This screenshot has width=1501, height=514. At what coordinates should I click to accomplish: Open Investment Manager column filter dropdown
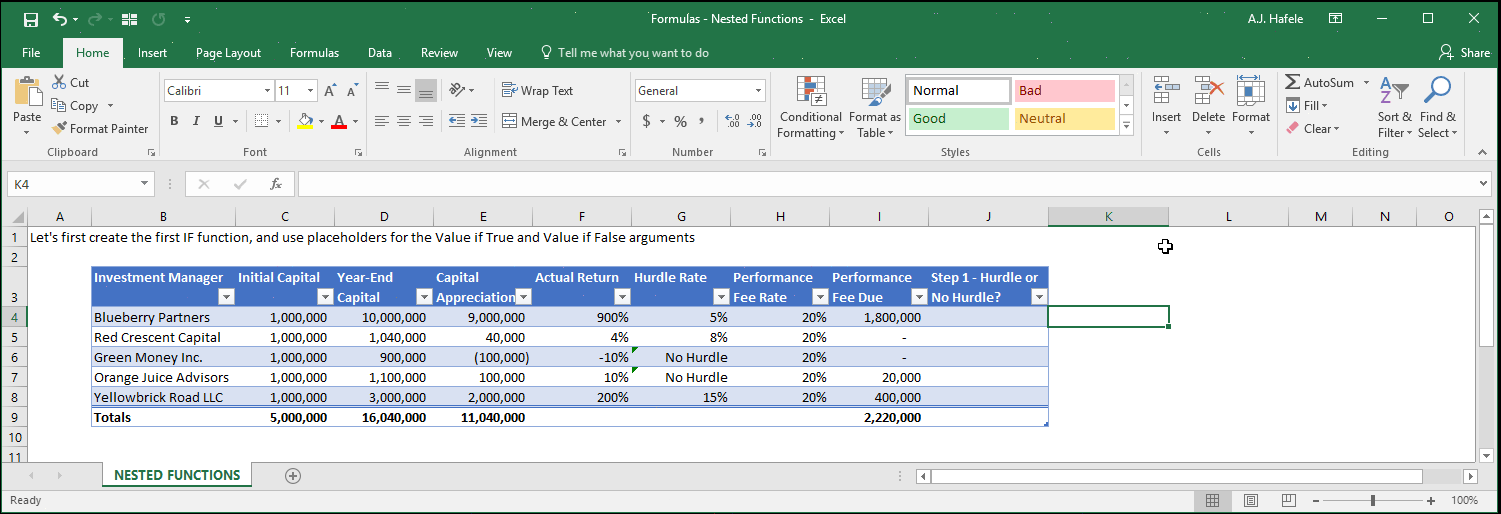[x=226, y=297]
